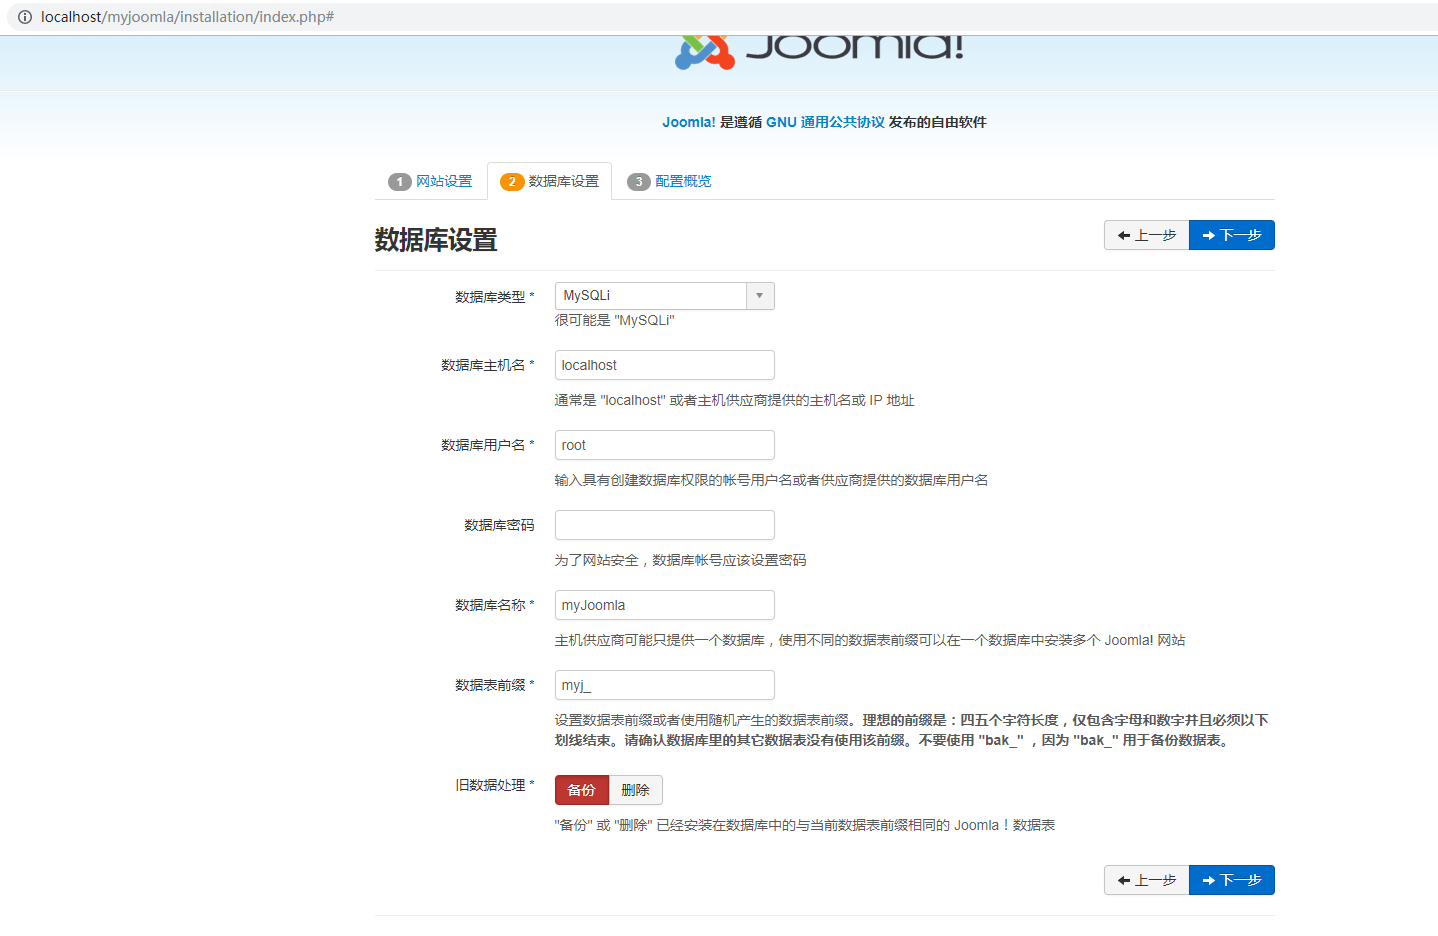Image resolution: width=1438 pixels, height=936 pixels.
Task: Select the 删除 delete option
Action: click(x=636, y=790)
